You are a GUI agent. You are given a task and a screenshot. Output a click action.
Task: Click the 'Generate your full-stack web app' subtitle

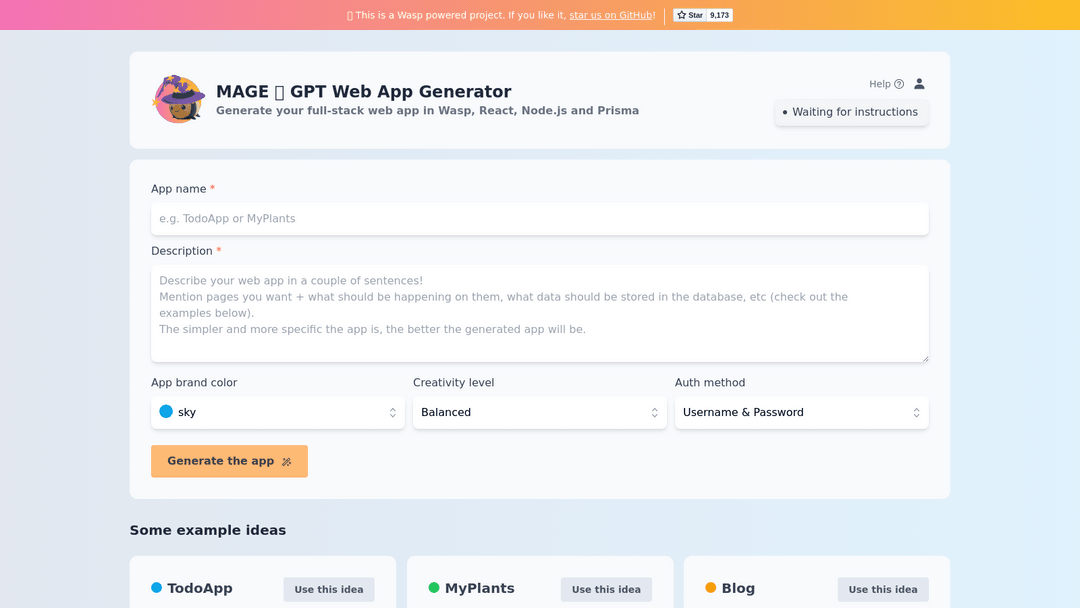click(x=428, y=111)
